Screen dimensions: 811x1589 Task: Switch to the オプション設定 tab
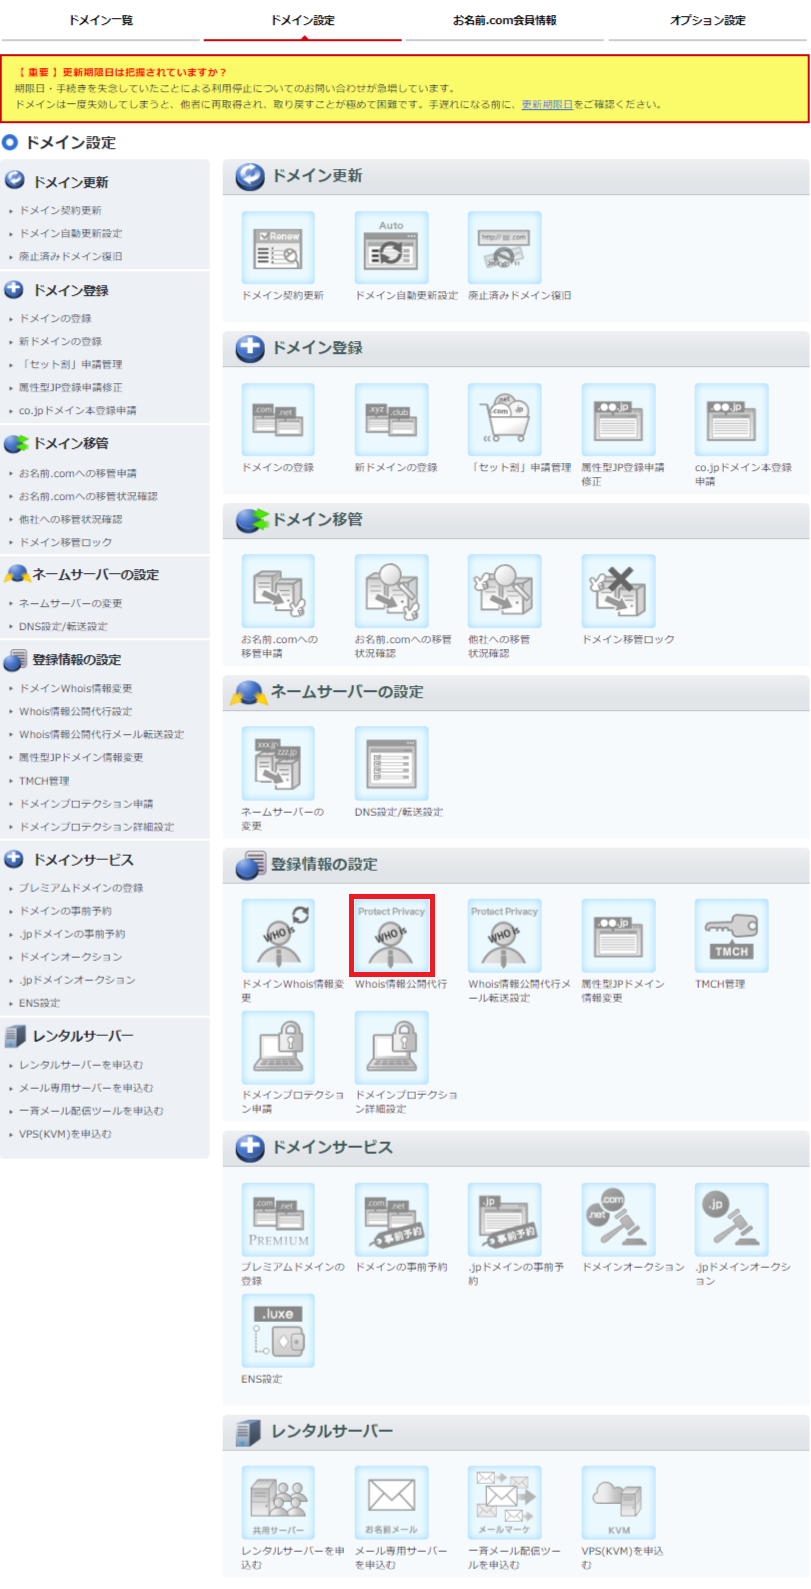[x=708, y=20]
